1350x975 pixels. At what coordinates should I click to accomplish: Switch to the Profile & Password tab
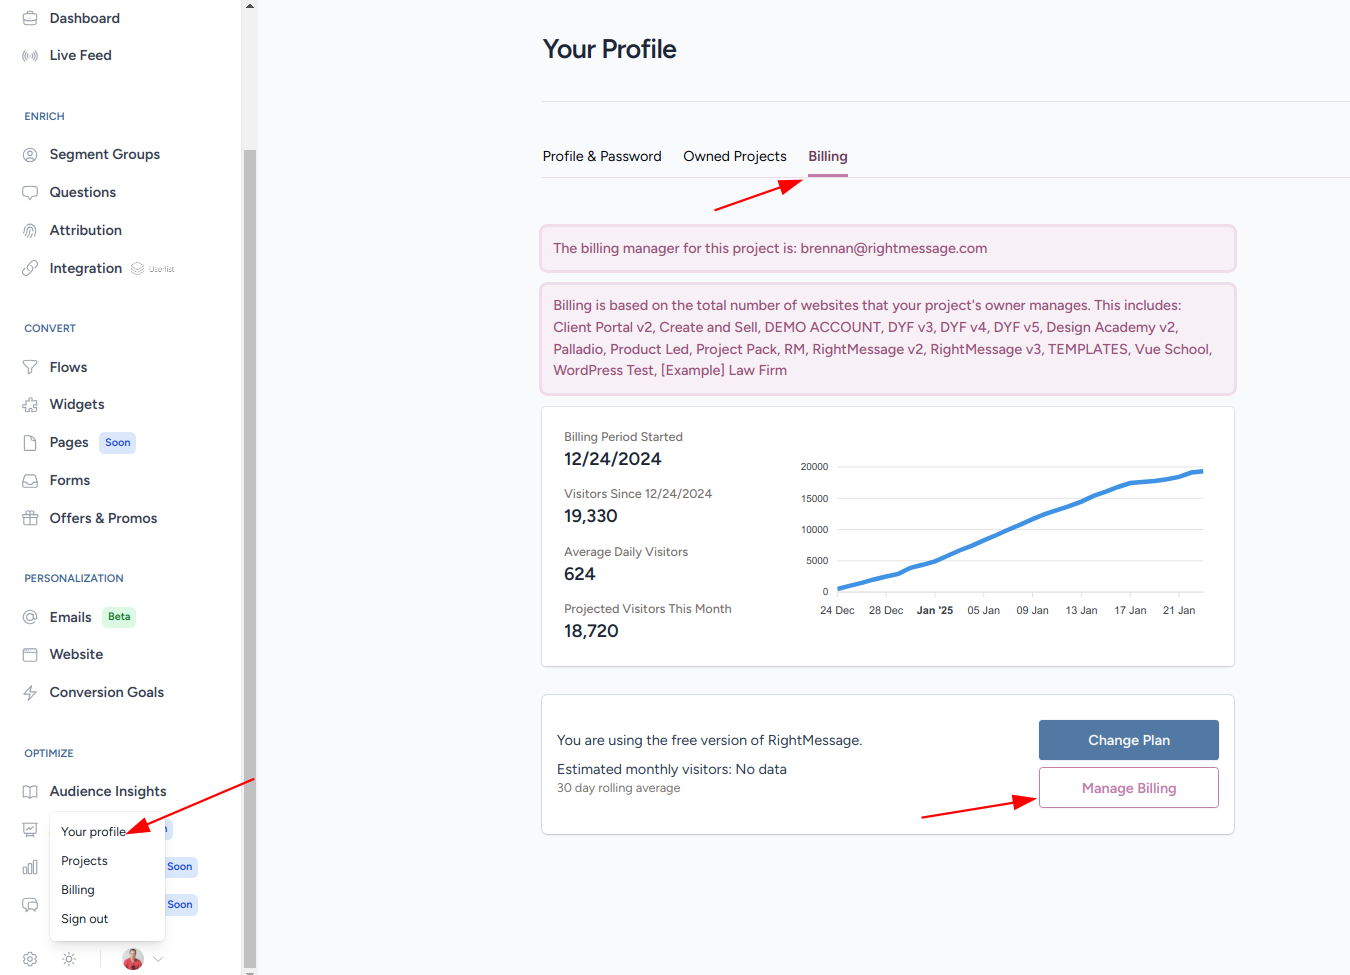pos(602,157)
